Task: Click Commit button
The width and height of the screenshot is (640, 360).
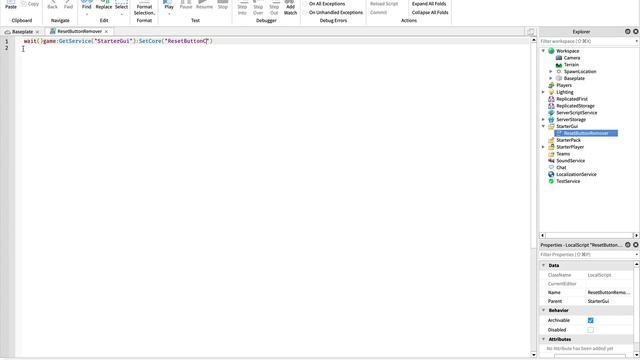Action: tap(378, 13)
